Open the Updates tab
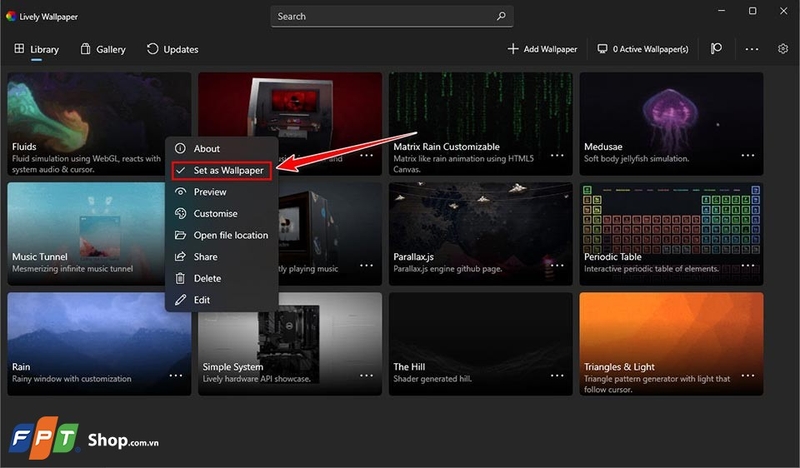The image size is (800, 468). (x=172, y=50)
